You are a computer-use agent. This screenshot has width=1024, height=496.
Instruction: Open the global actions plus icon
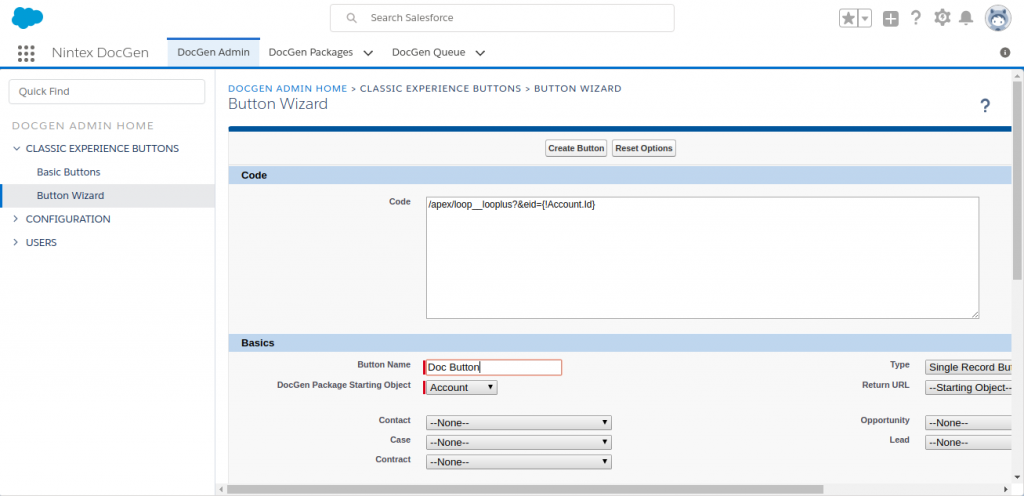click(891, 18)
